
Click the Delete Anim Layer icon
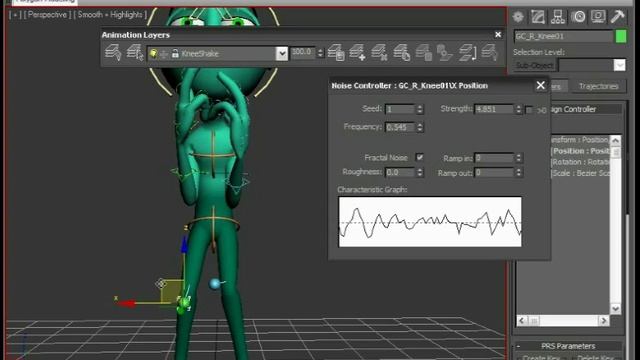(379, 53)
